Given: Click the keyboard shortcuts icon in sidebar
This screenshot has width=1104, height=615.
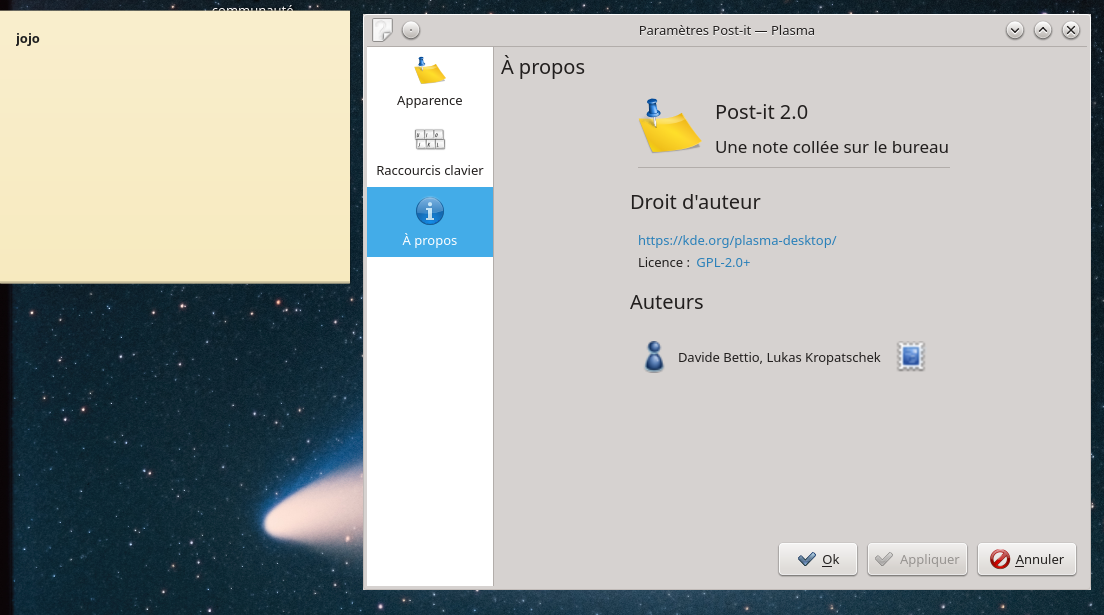Looking at the screenshot, I should point(429,139).
